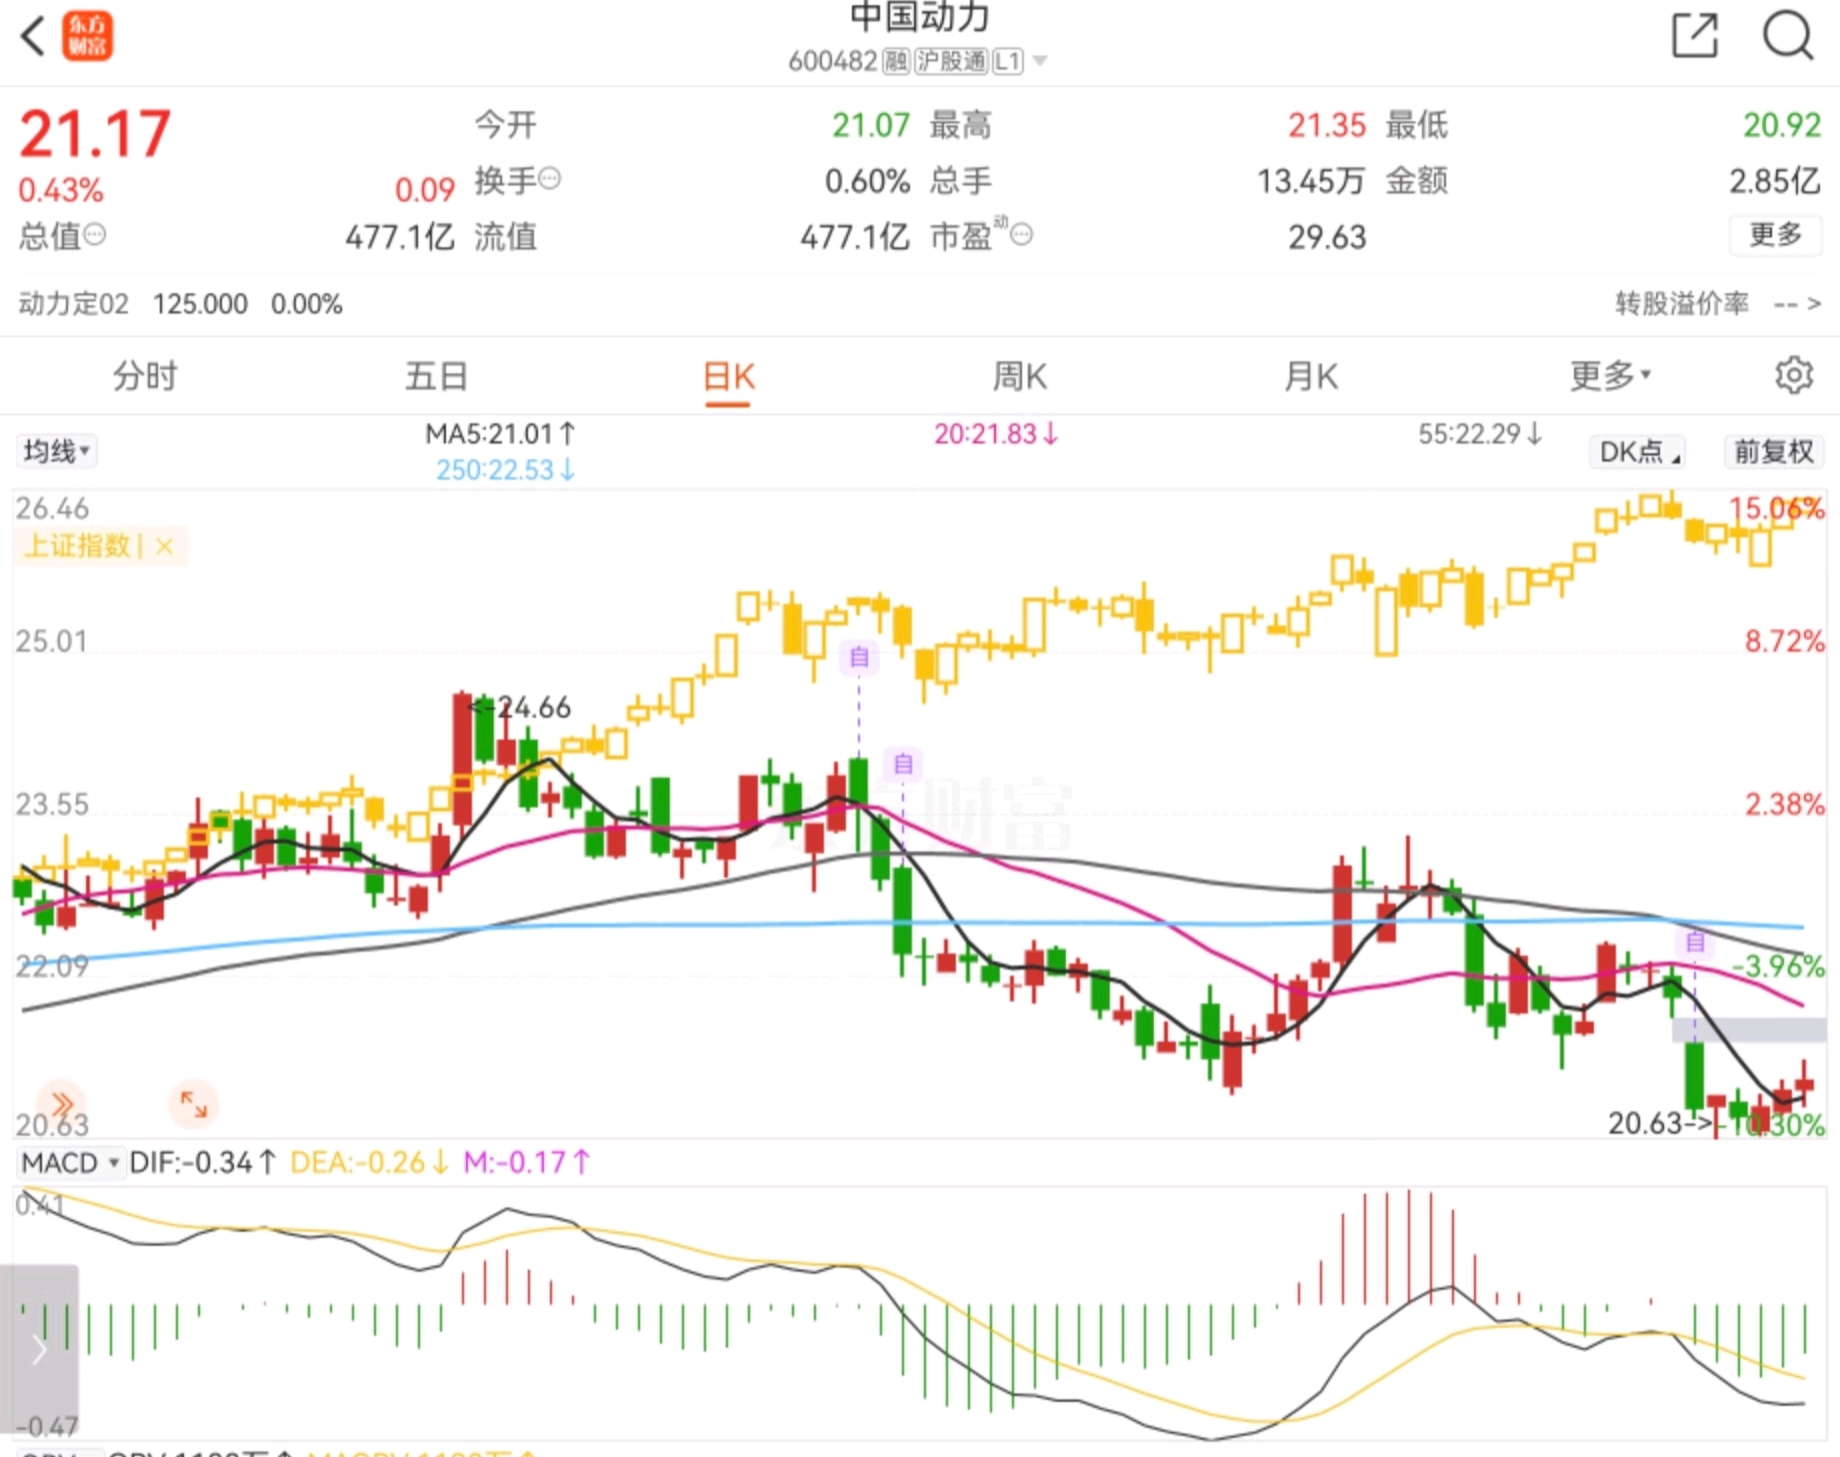Tap the 市盈 value 29.63
Image resolution: width=1840 pixels, height=1457 pixels.
tap(1326, 237)
